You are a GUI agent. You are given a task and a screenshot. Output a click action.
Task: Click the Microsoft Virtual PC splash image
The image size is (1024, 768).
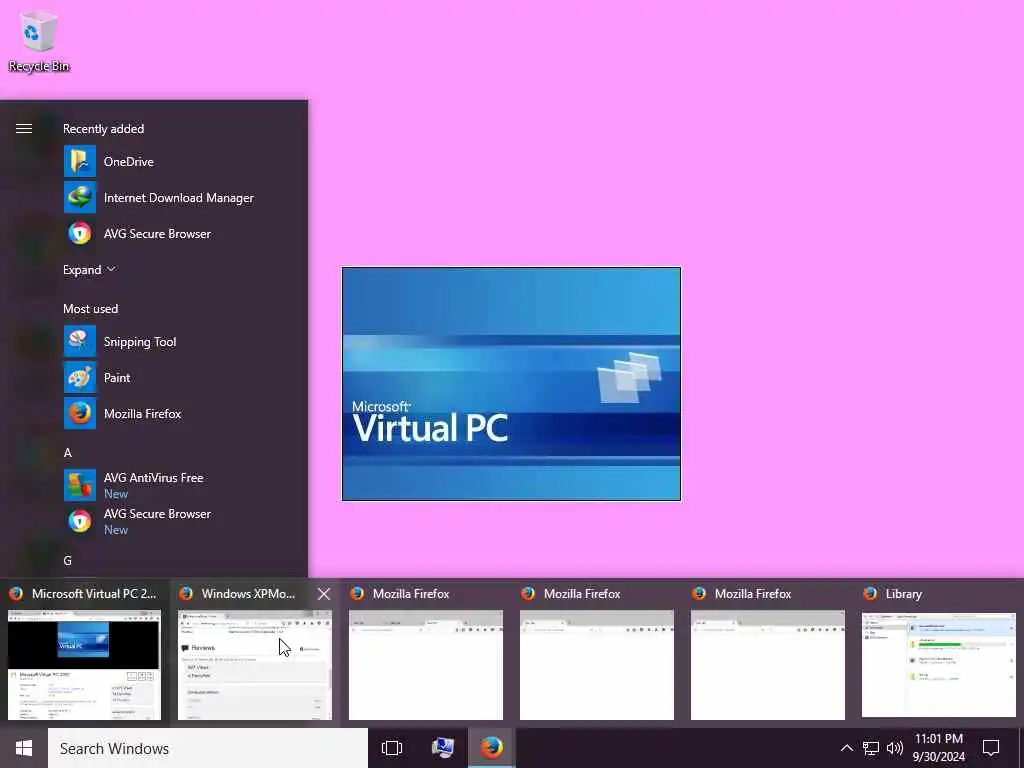tap(511, 384)
